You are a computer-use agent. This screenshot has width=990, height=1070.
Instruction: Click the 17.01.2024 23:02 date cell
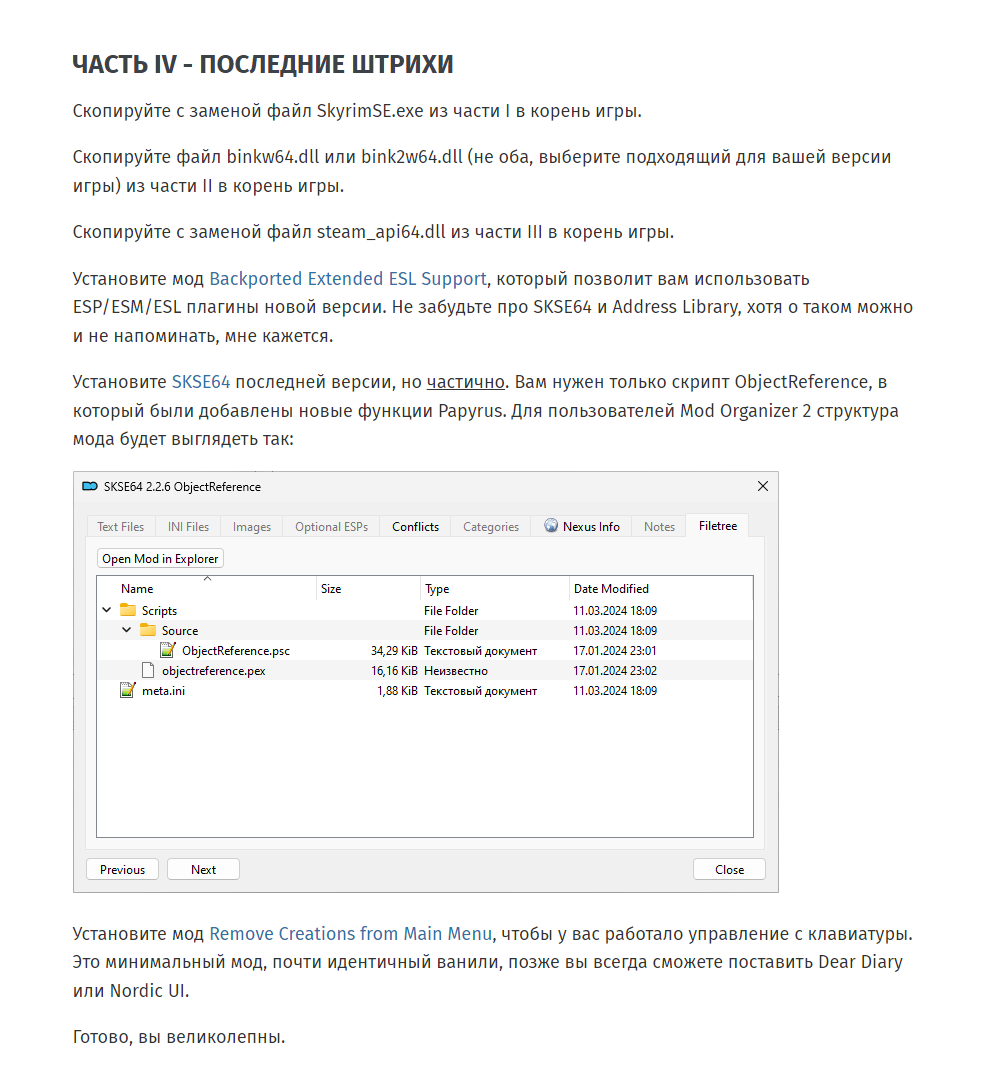click(x=615, y=671)
